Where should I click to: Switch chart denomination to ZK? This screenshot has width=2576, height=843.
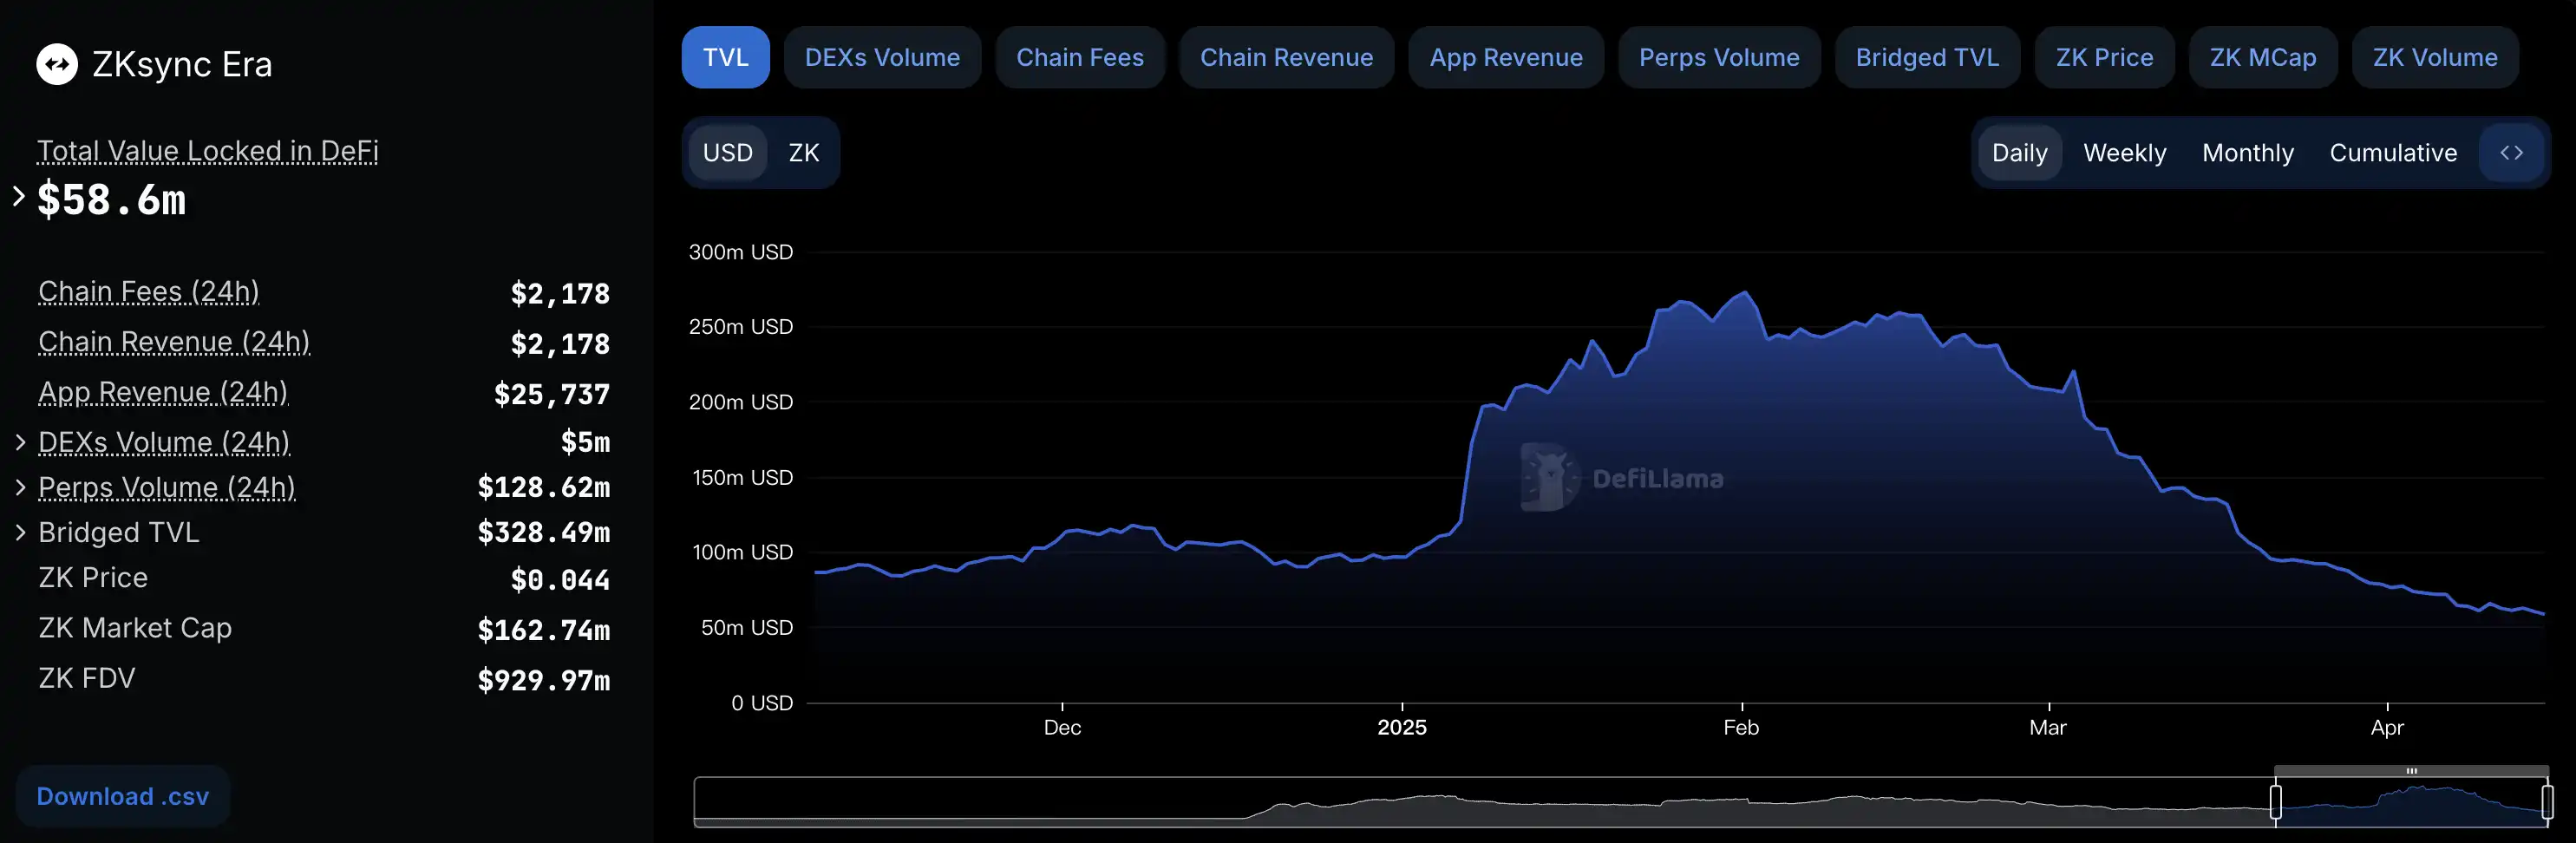pos(803,153)
